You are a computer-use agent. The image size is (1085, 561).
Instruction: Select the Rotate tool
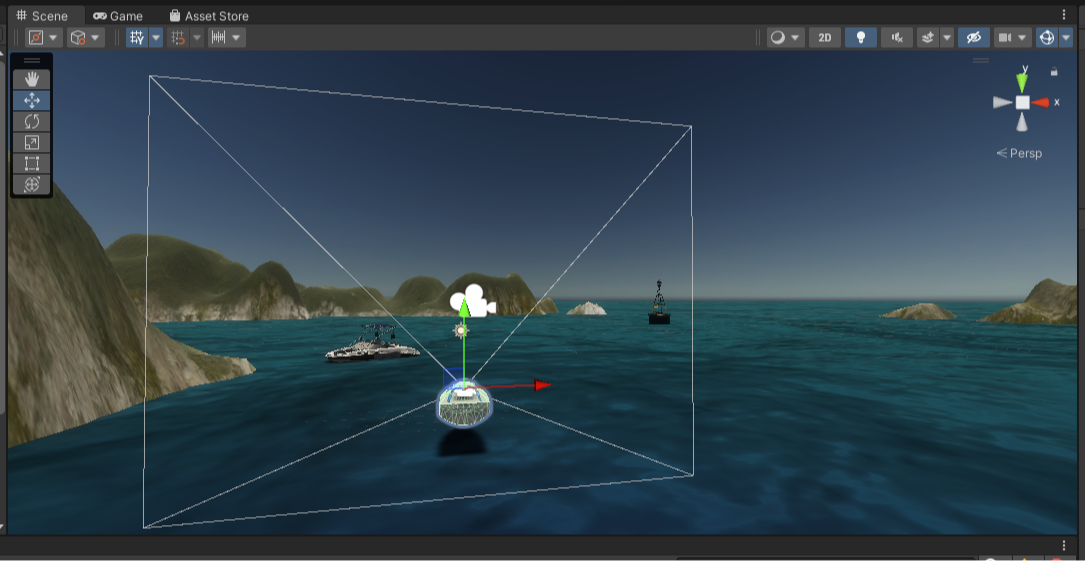(32, 122)
